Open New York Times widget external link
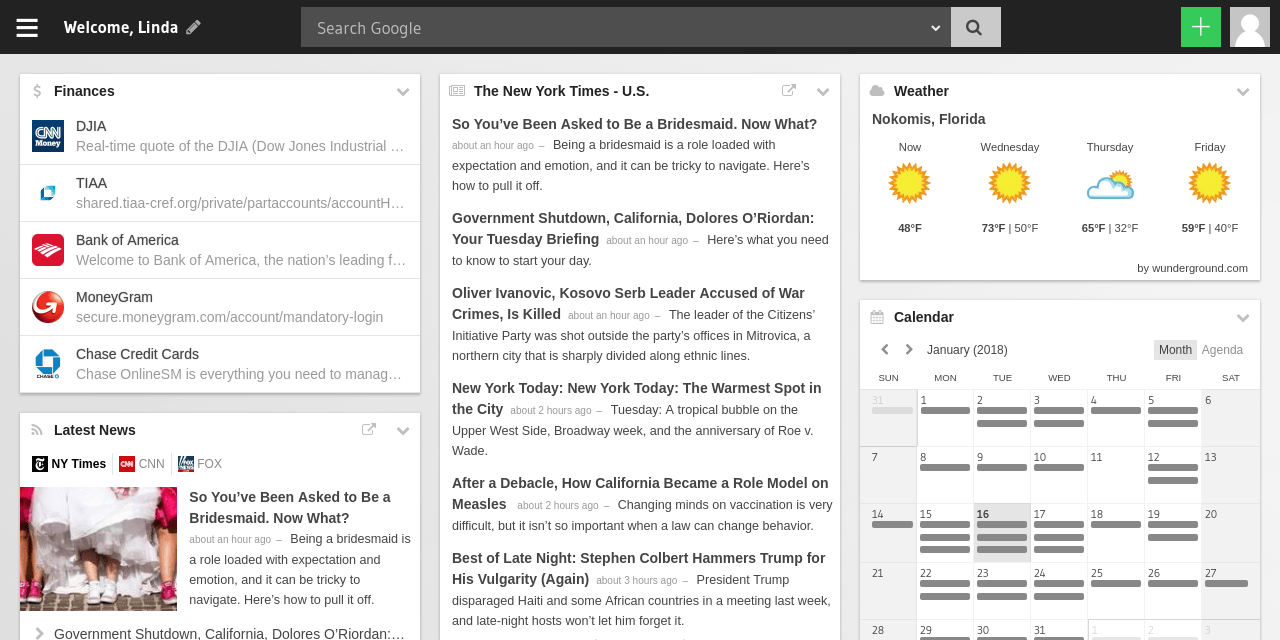 789,90
